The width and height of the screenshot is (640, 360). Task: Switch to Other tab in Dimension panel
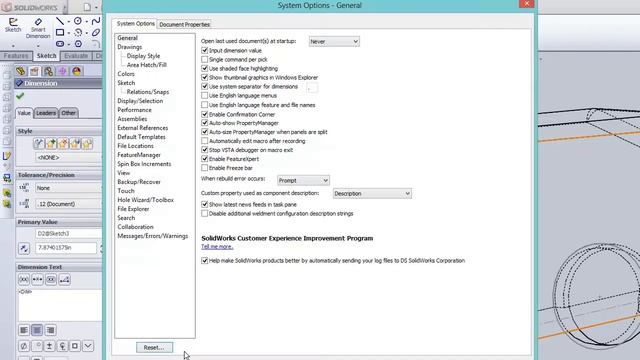coord(69,113)
